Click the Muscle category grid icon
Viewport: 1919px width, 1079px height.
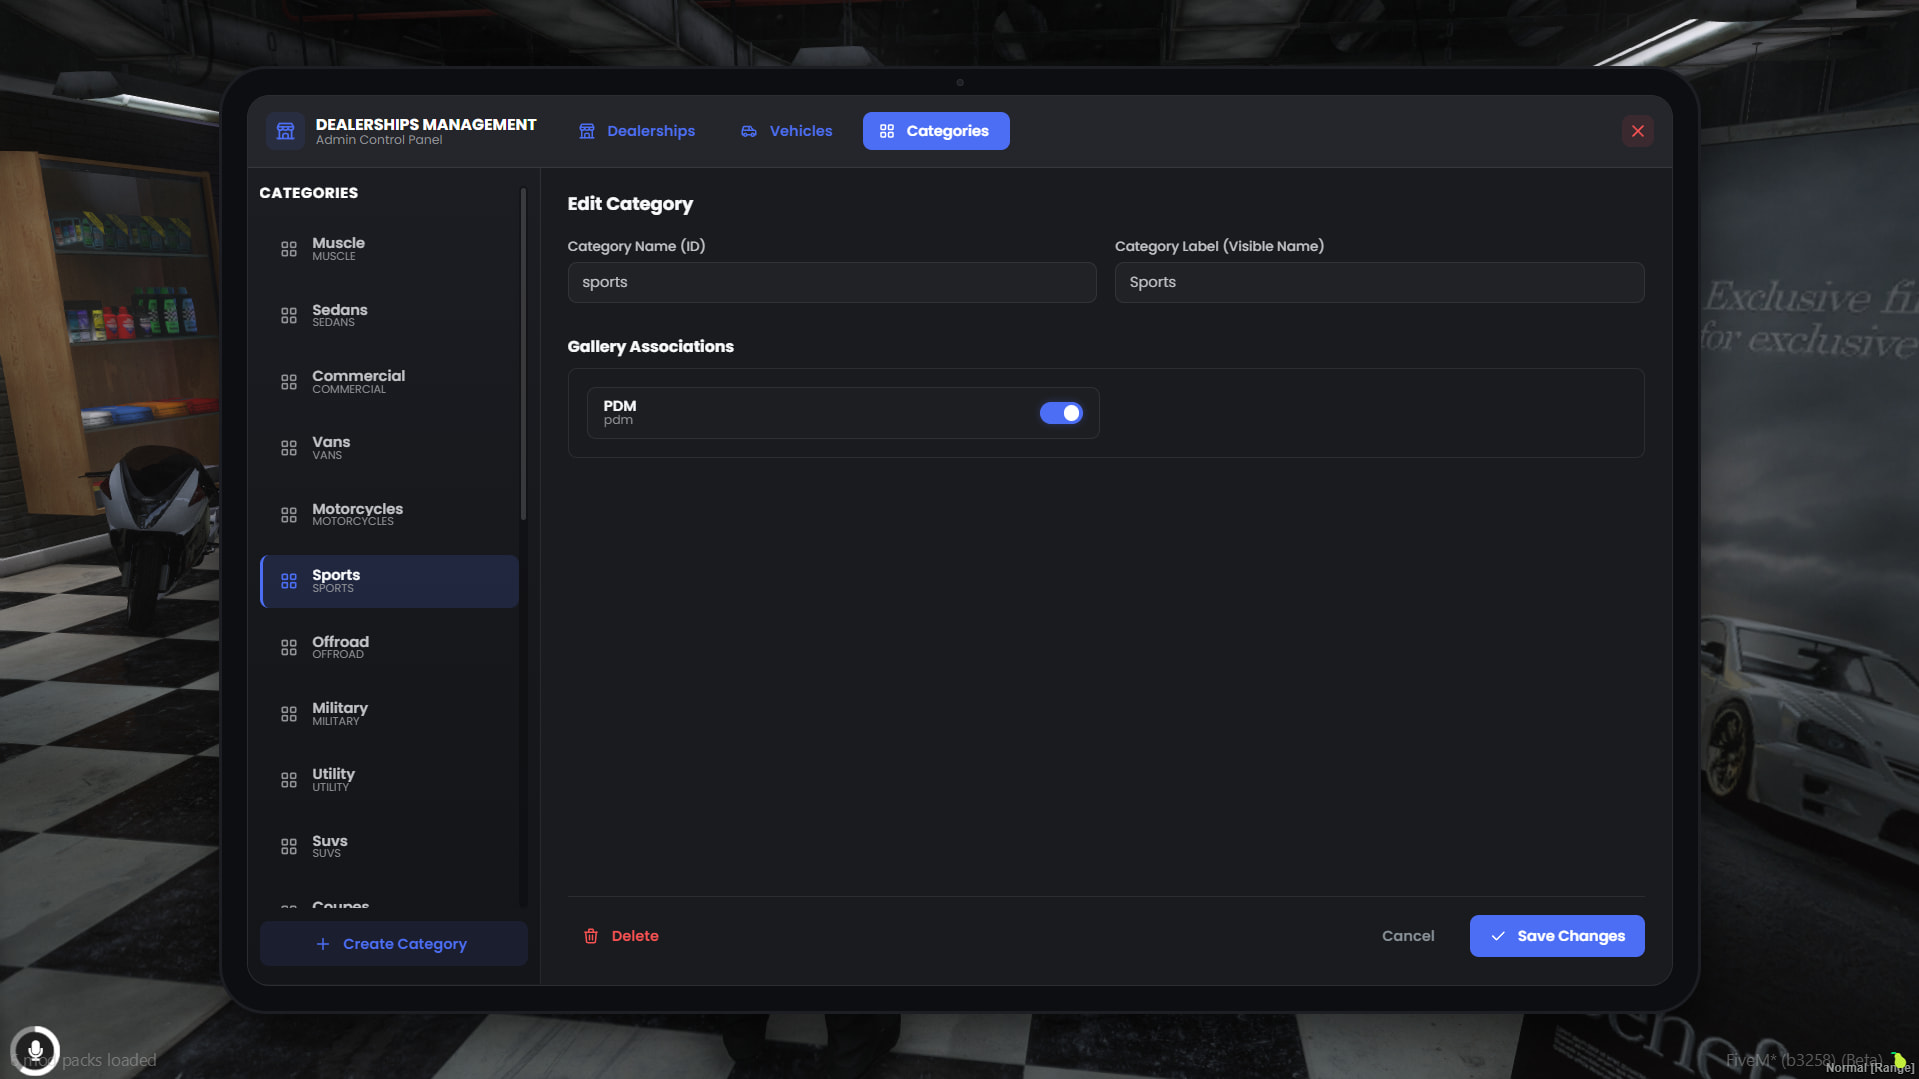[289, 249]
